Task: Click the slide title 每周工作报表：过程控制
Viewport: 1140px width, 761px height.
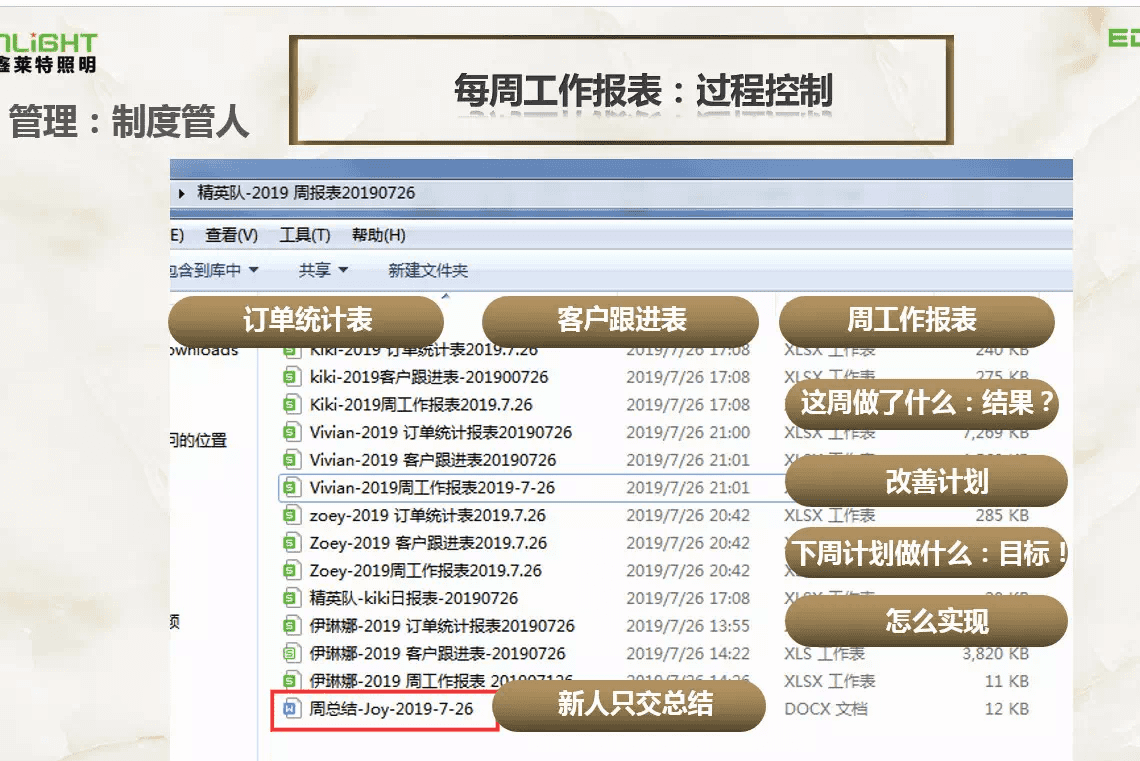Action: pos(643,91)
